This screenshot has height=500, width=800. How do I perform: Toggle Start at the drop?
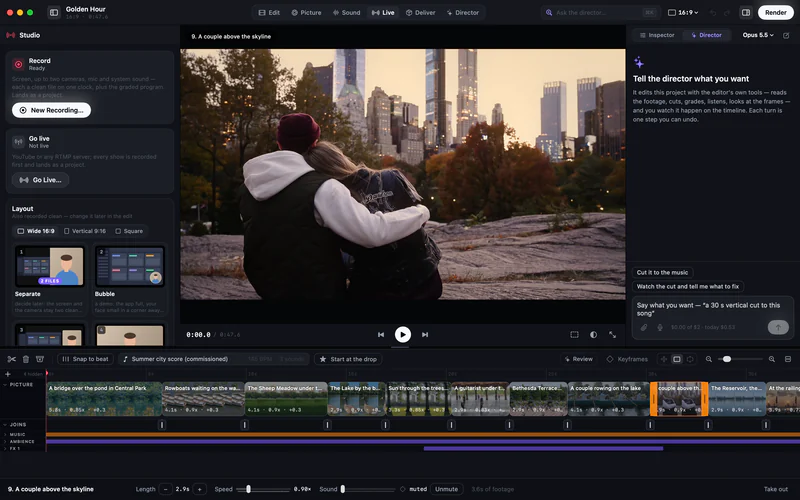348,359
